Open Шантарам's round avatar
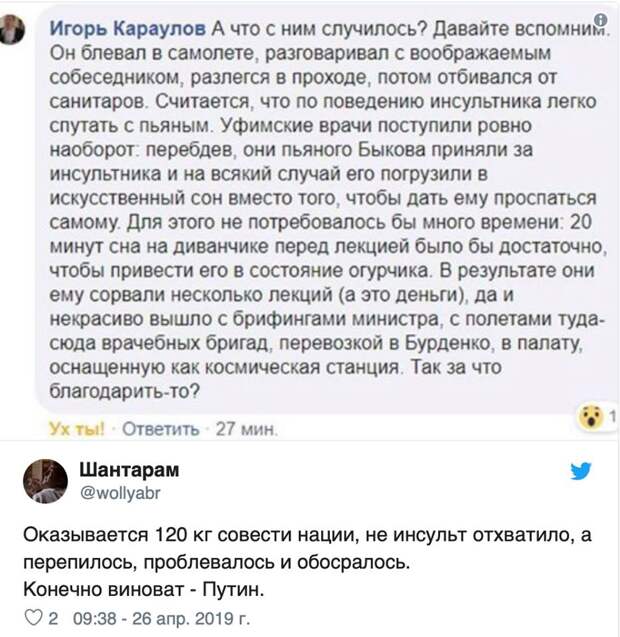 [45, 481]
